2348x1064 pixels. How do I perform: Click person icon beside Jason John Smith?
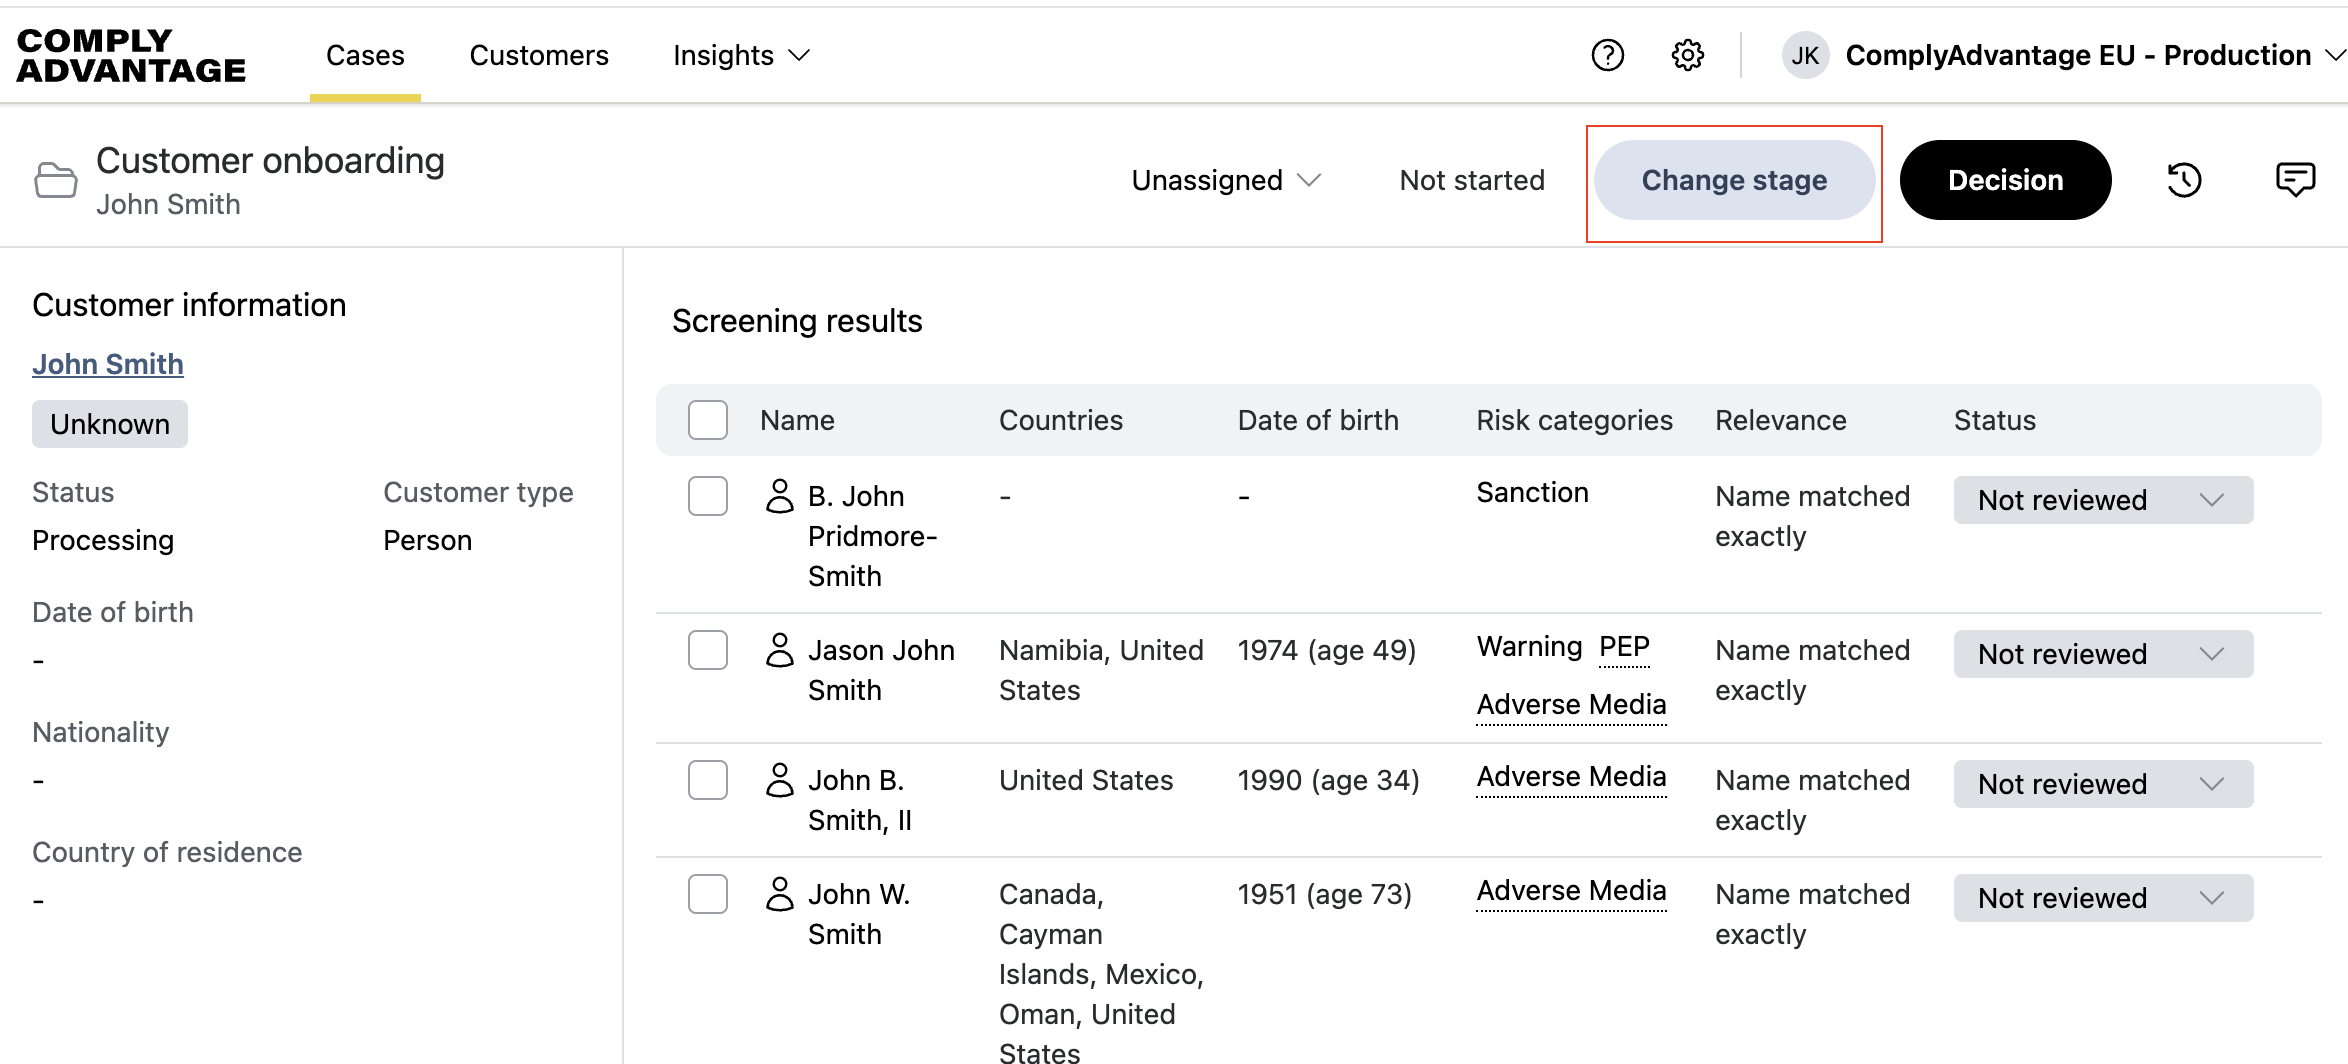[x=779, y=650]
